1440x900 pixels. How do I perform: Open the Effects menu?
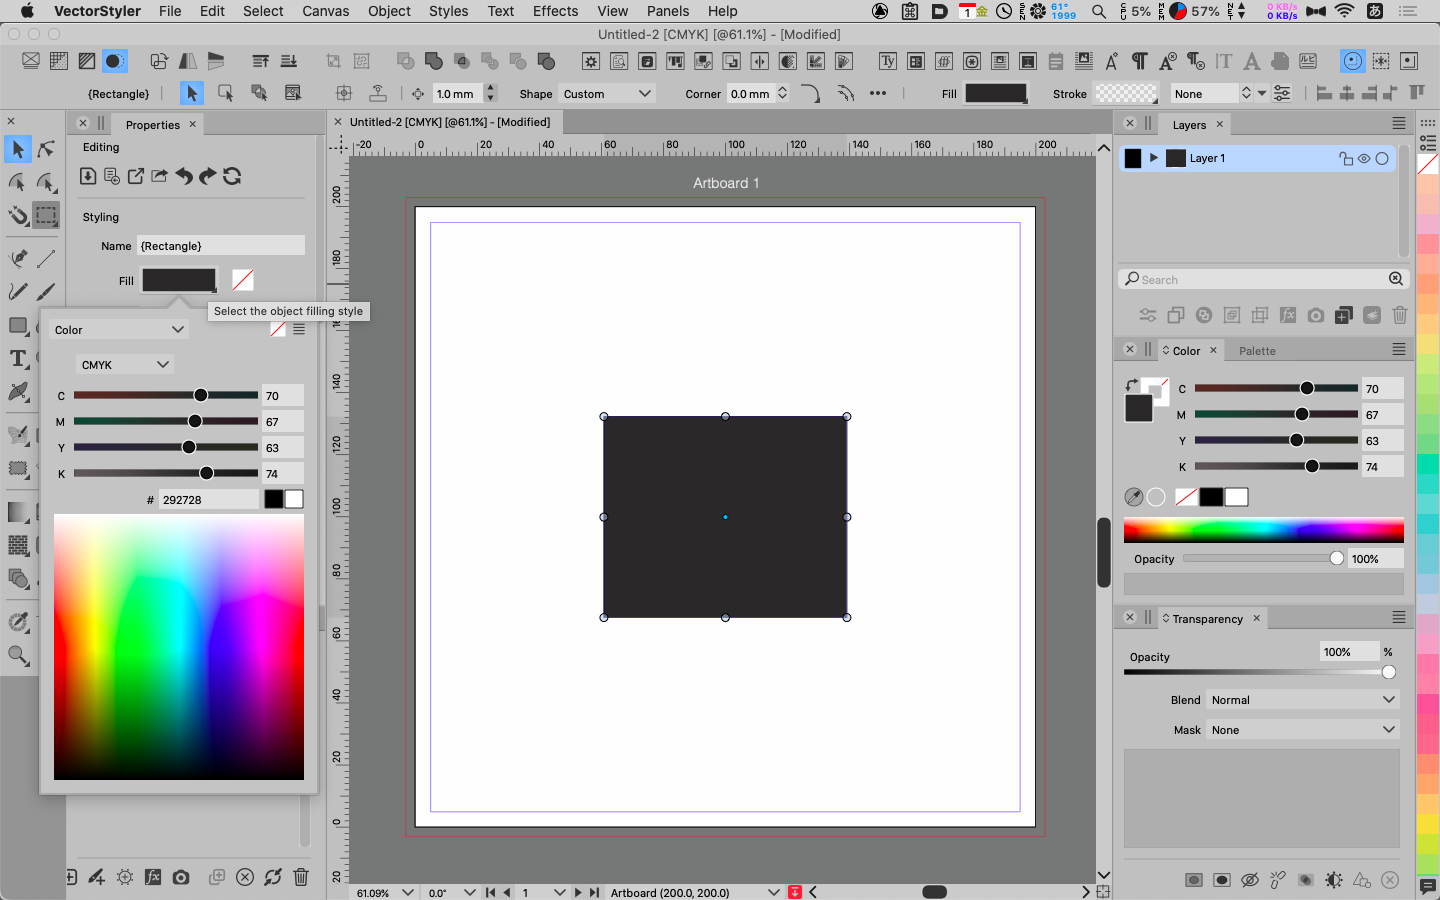tap(555, 11)
